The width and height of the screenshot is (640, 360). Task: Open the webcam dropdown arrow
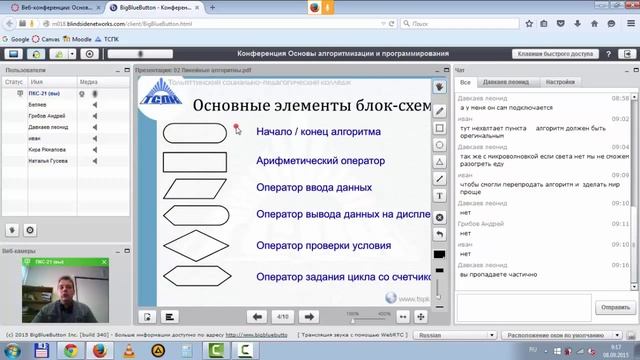[72, 54]
